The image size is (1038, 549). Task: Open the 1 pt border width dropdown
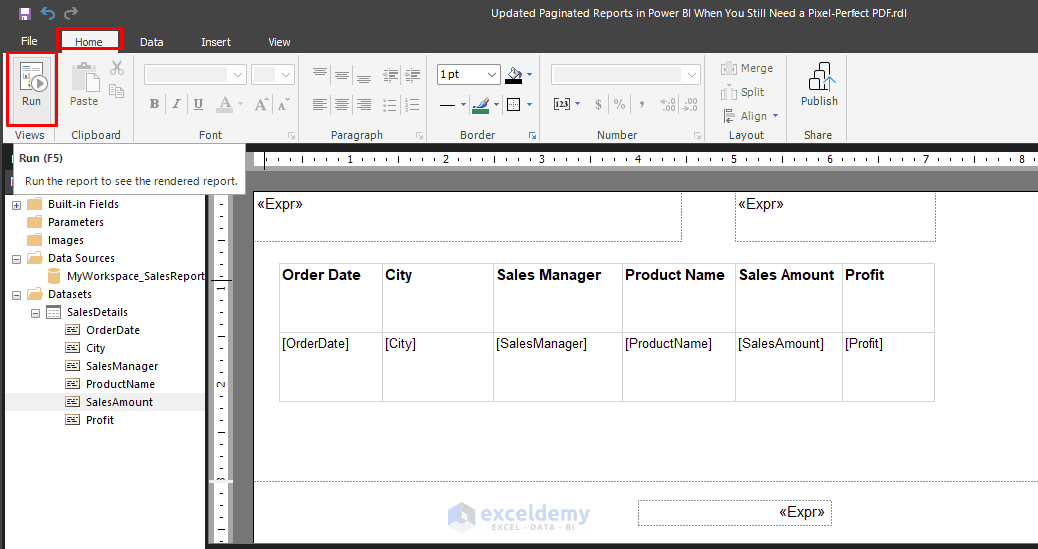[492, 75]
